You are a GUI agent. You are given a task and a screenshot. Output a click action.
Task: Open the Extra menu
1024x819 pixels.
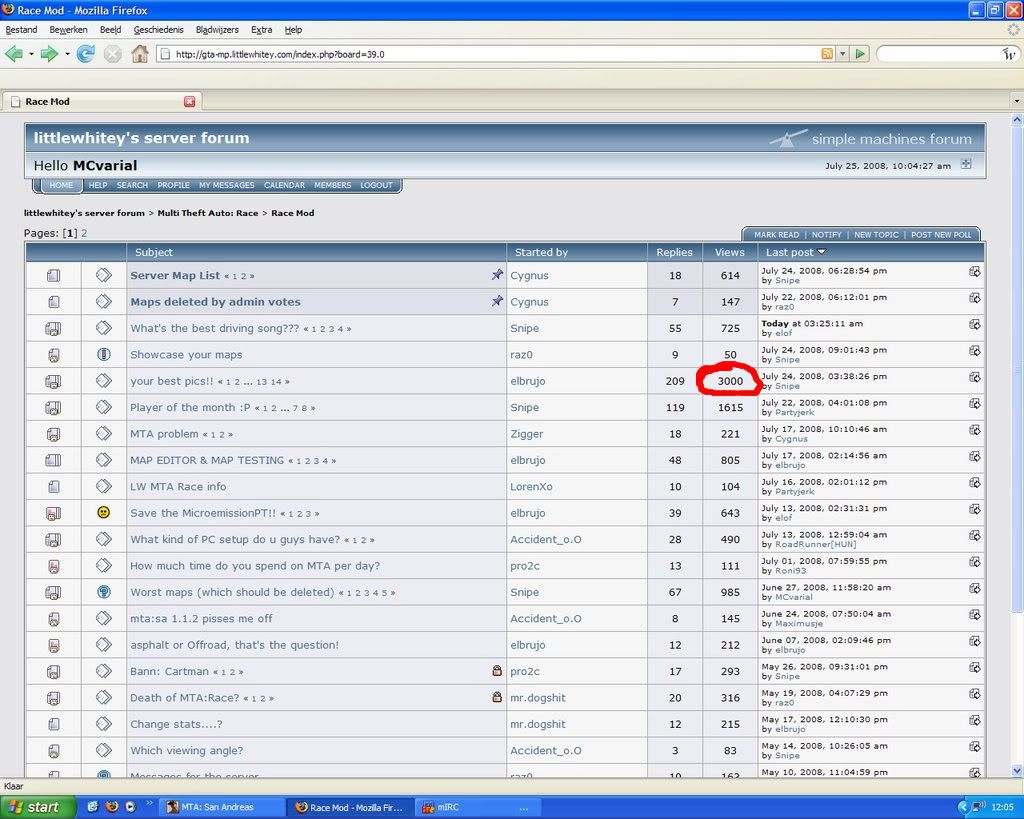click(262, 29)
